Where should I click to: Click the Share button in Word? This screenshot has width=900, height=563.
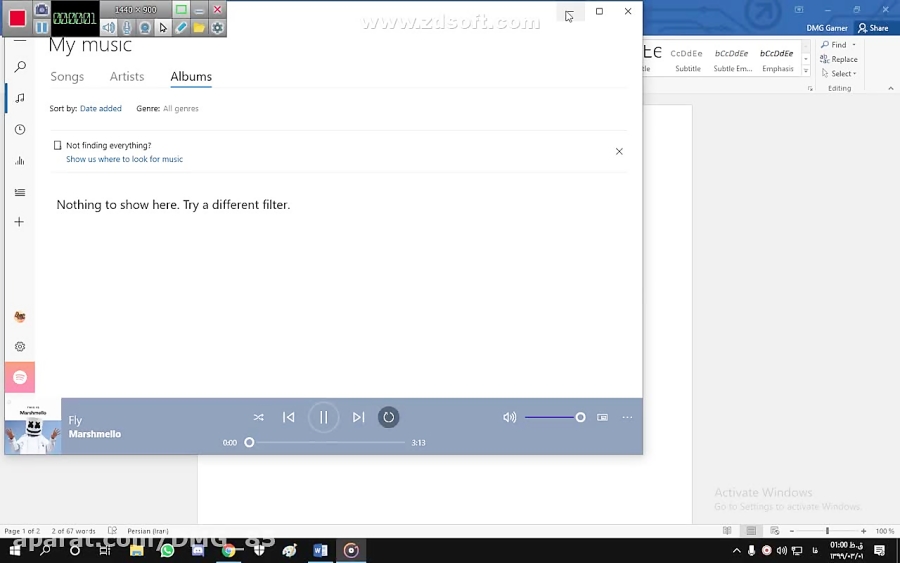873,28
